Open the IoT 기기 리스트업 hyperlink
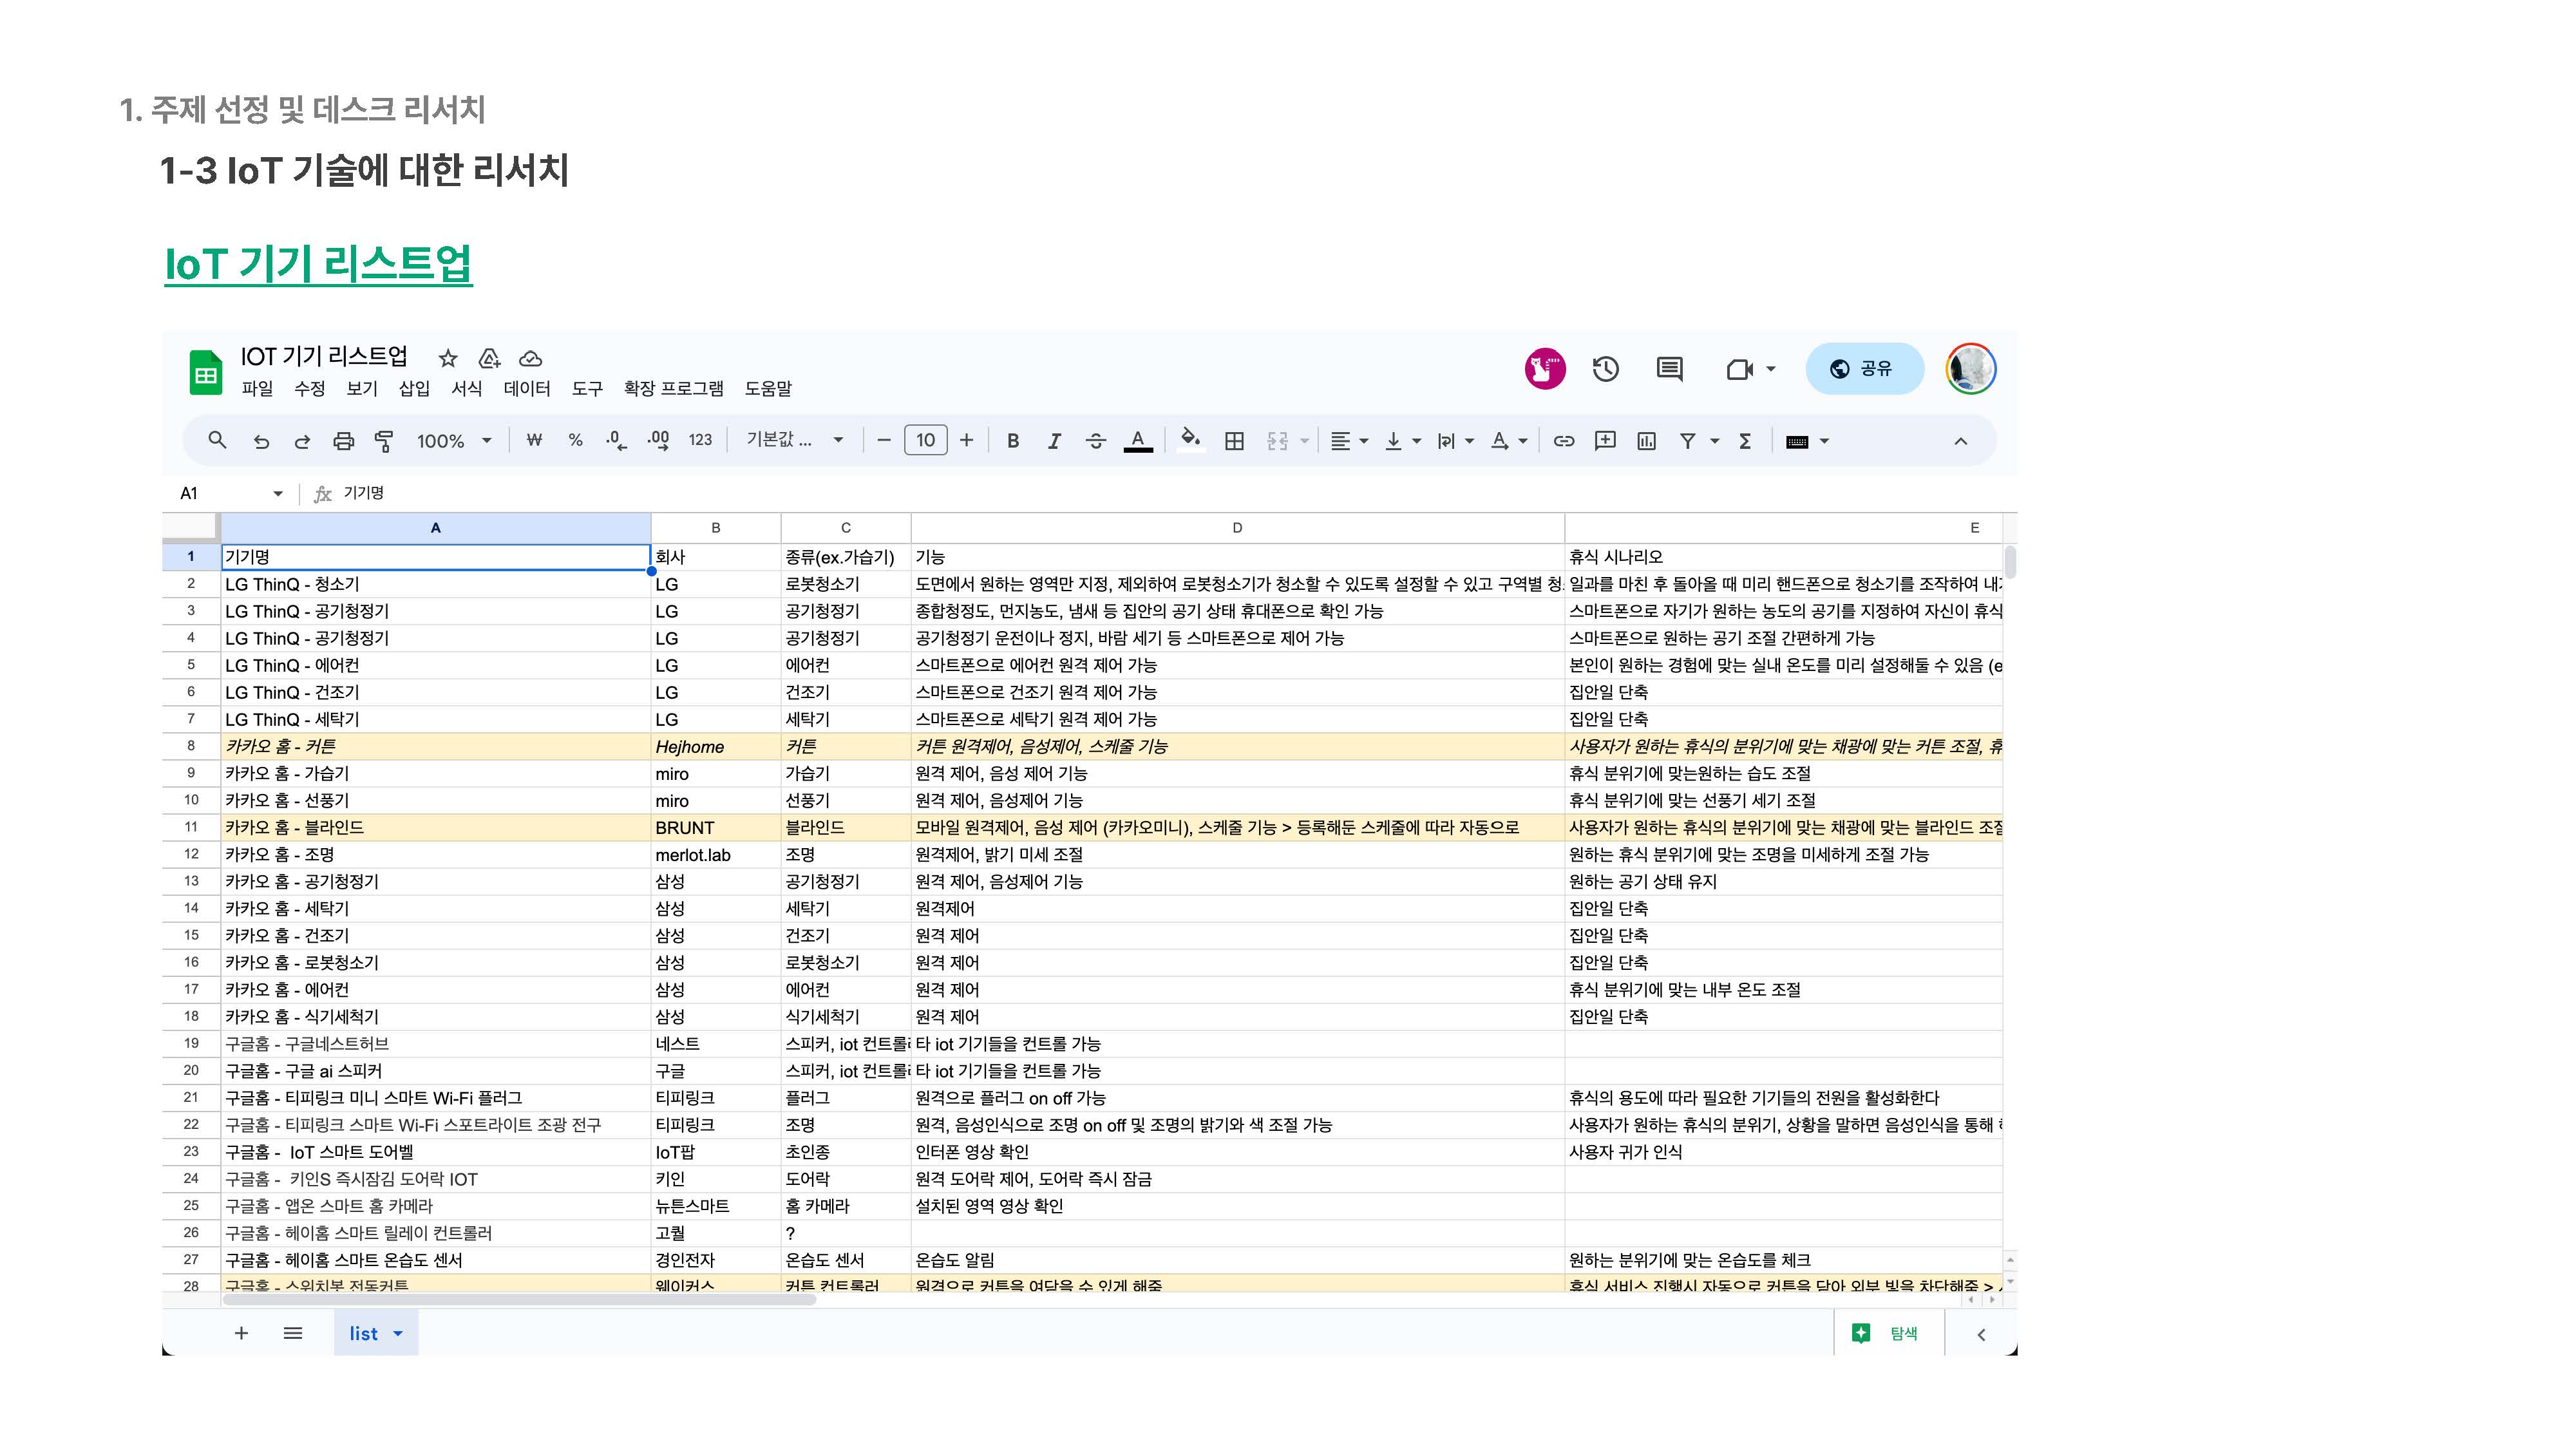Image resolution: width=2576 pixels, height=1449 pixels. pos(318,264)
